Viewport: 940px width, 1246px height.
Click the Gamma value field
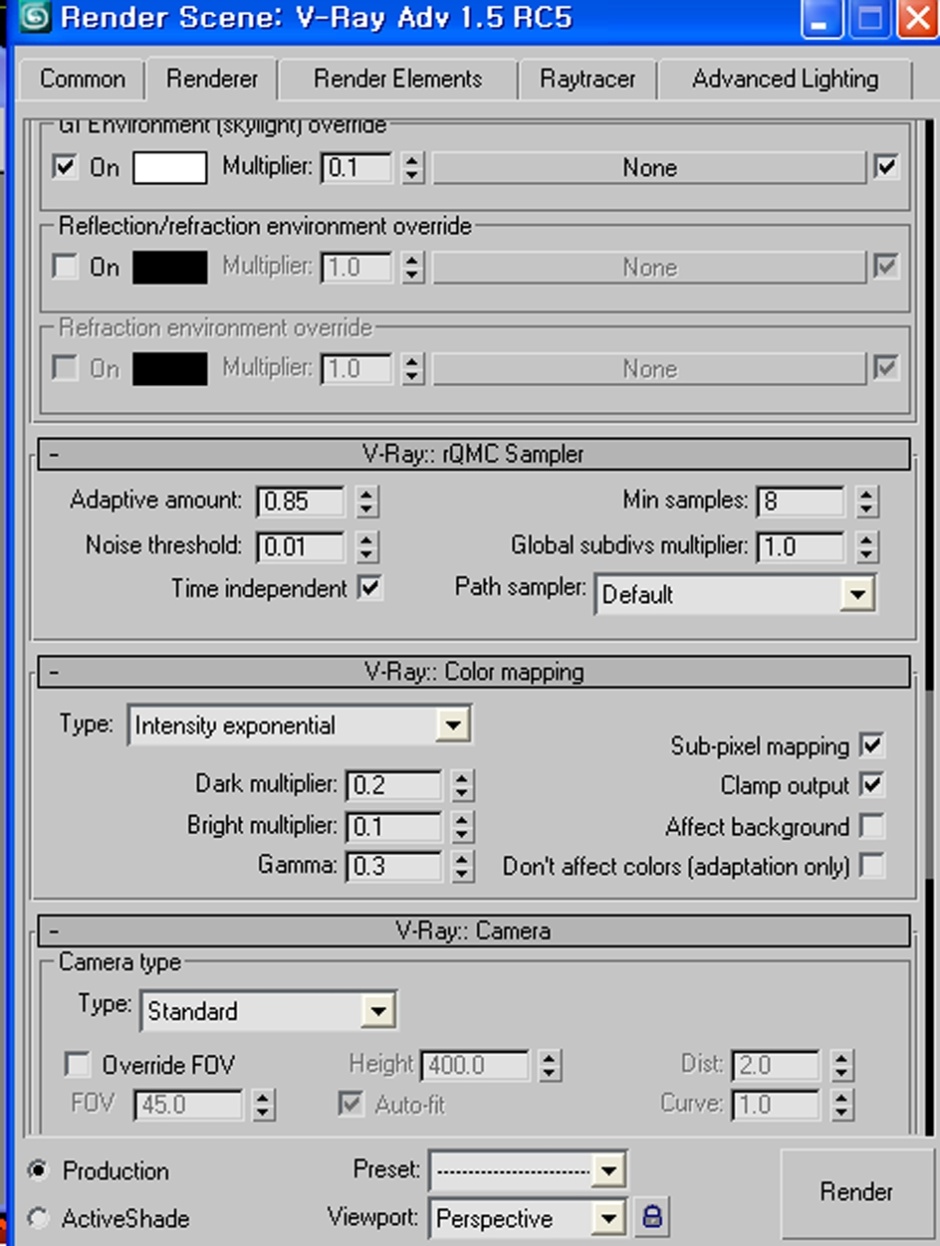(394, 866)
